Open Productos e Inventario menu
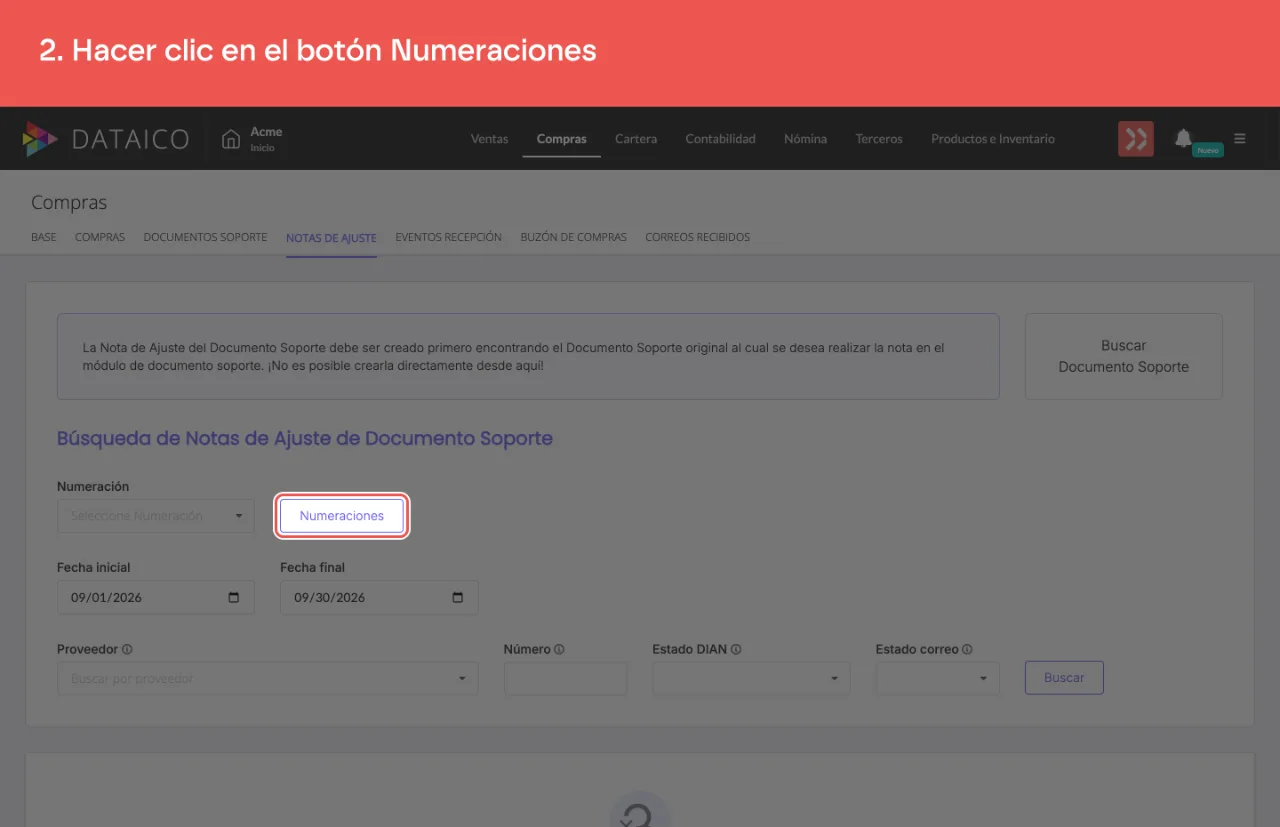This screenshot has height=827, width=1280. click(x=993, y=139)
